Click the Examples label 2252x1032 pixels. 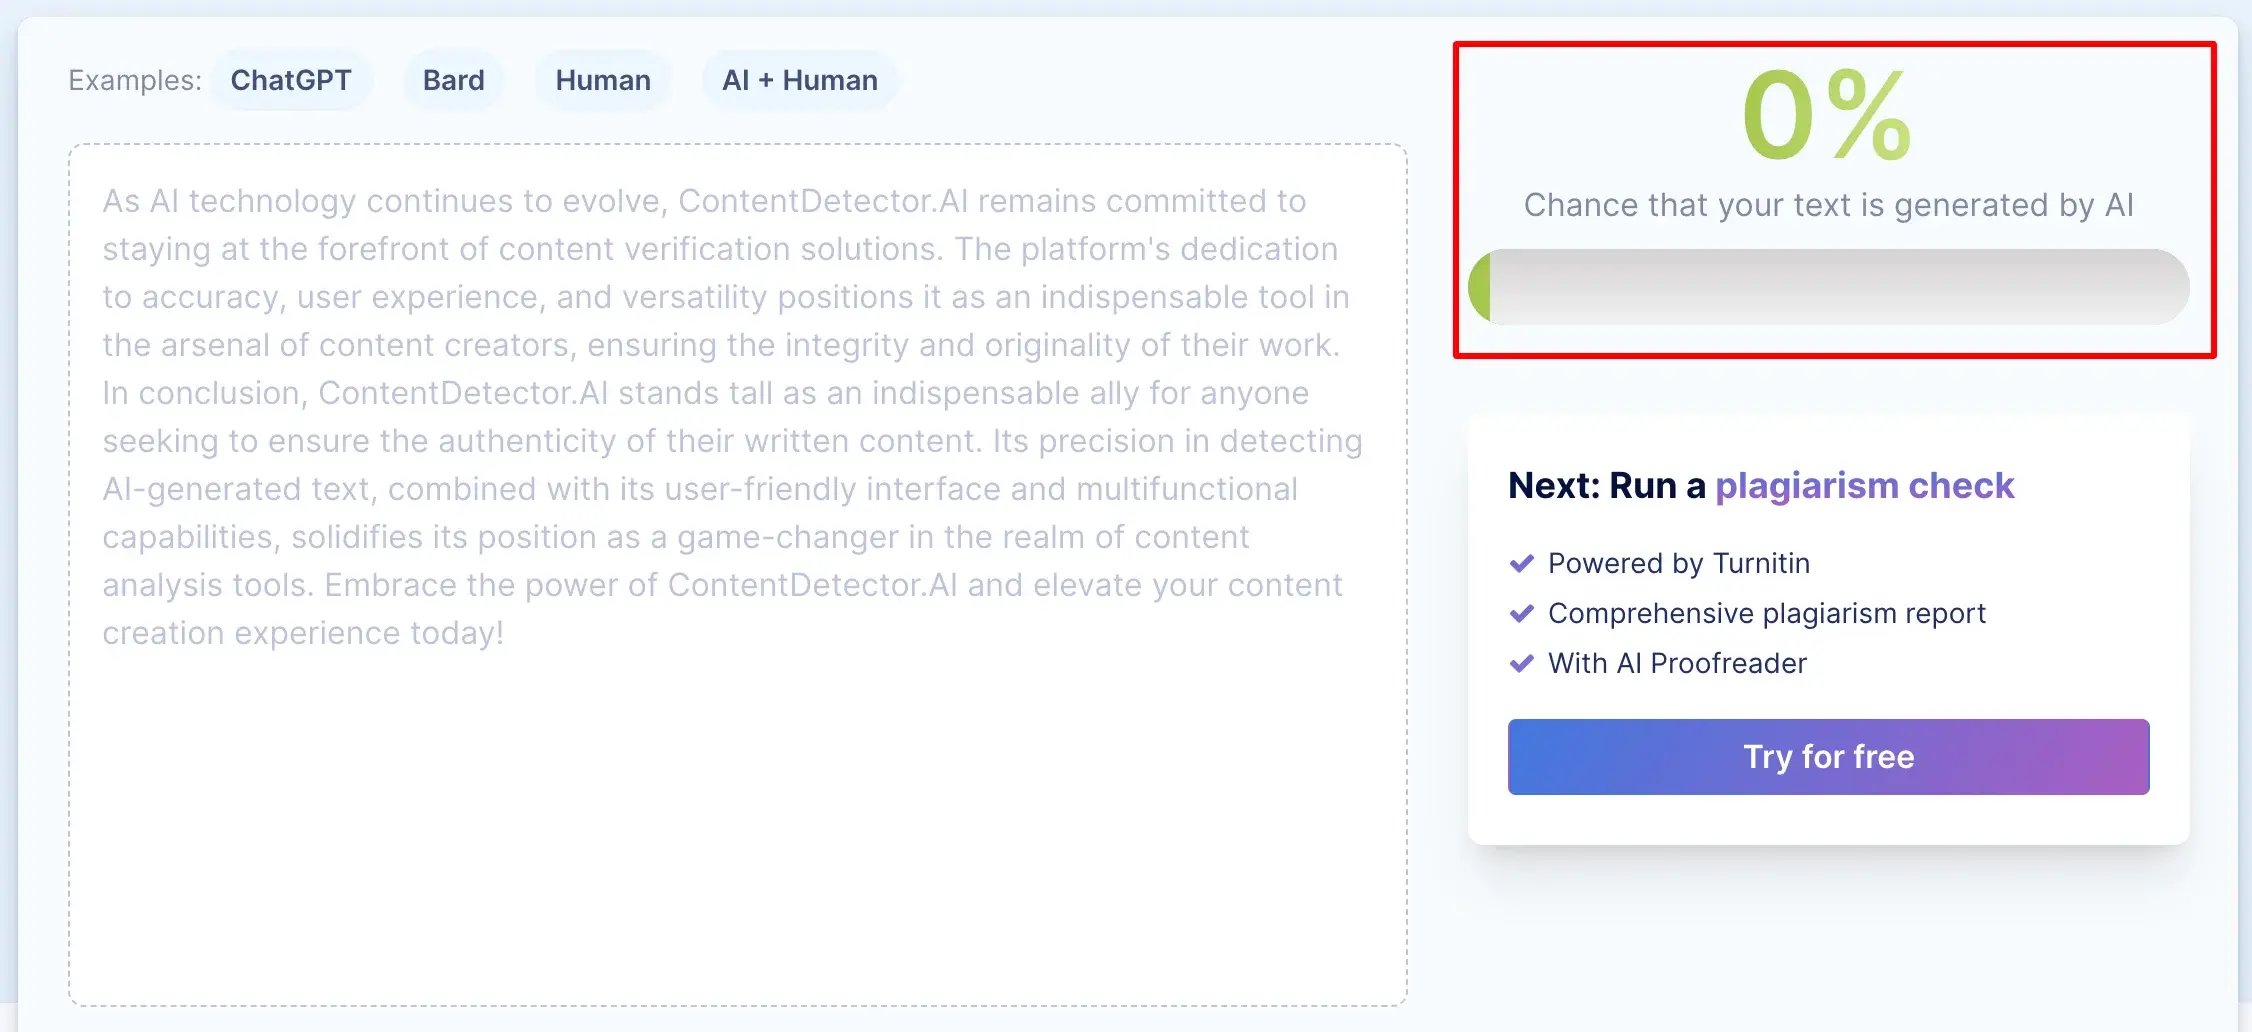click(135, 80)
